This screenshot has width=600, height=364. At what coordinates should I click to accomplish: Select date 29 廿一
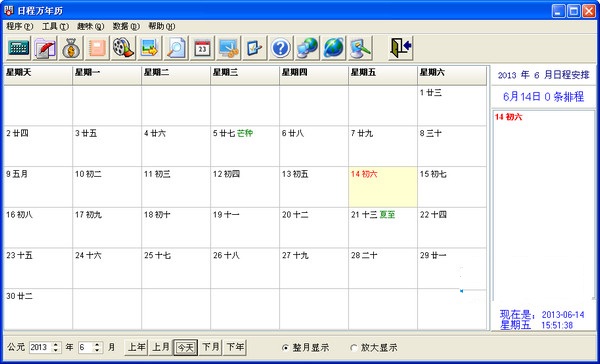pyautogui.click(x=452, y=268)
